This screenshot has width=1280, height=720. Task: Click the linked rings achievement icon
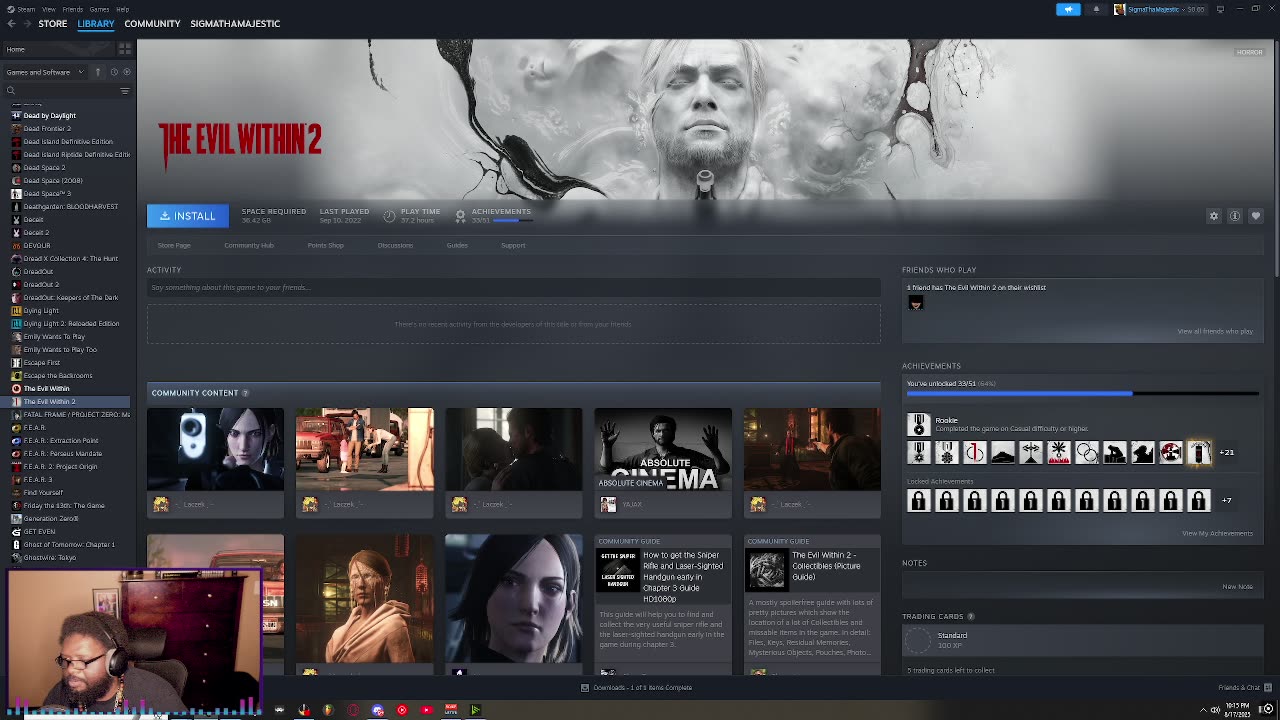click(x=1086, y=453)
